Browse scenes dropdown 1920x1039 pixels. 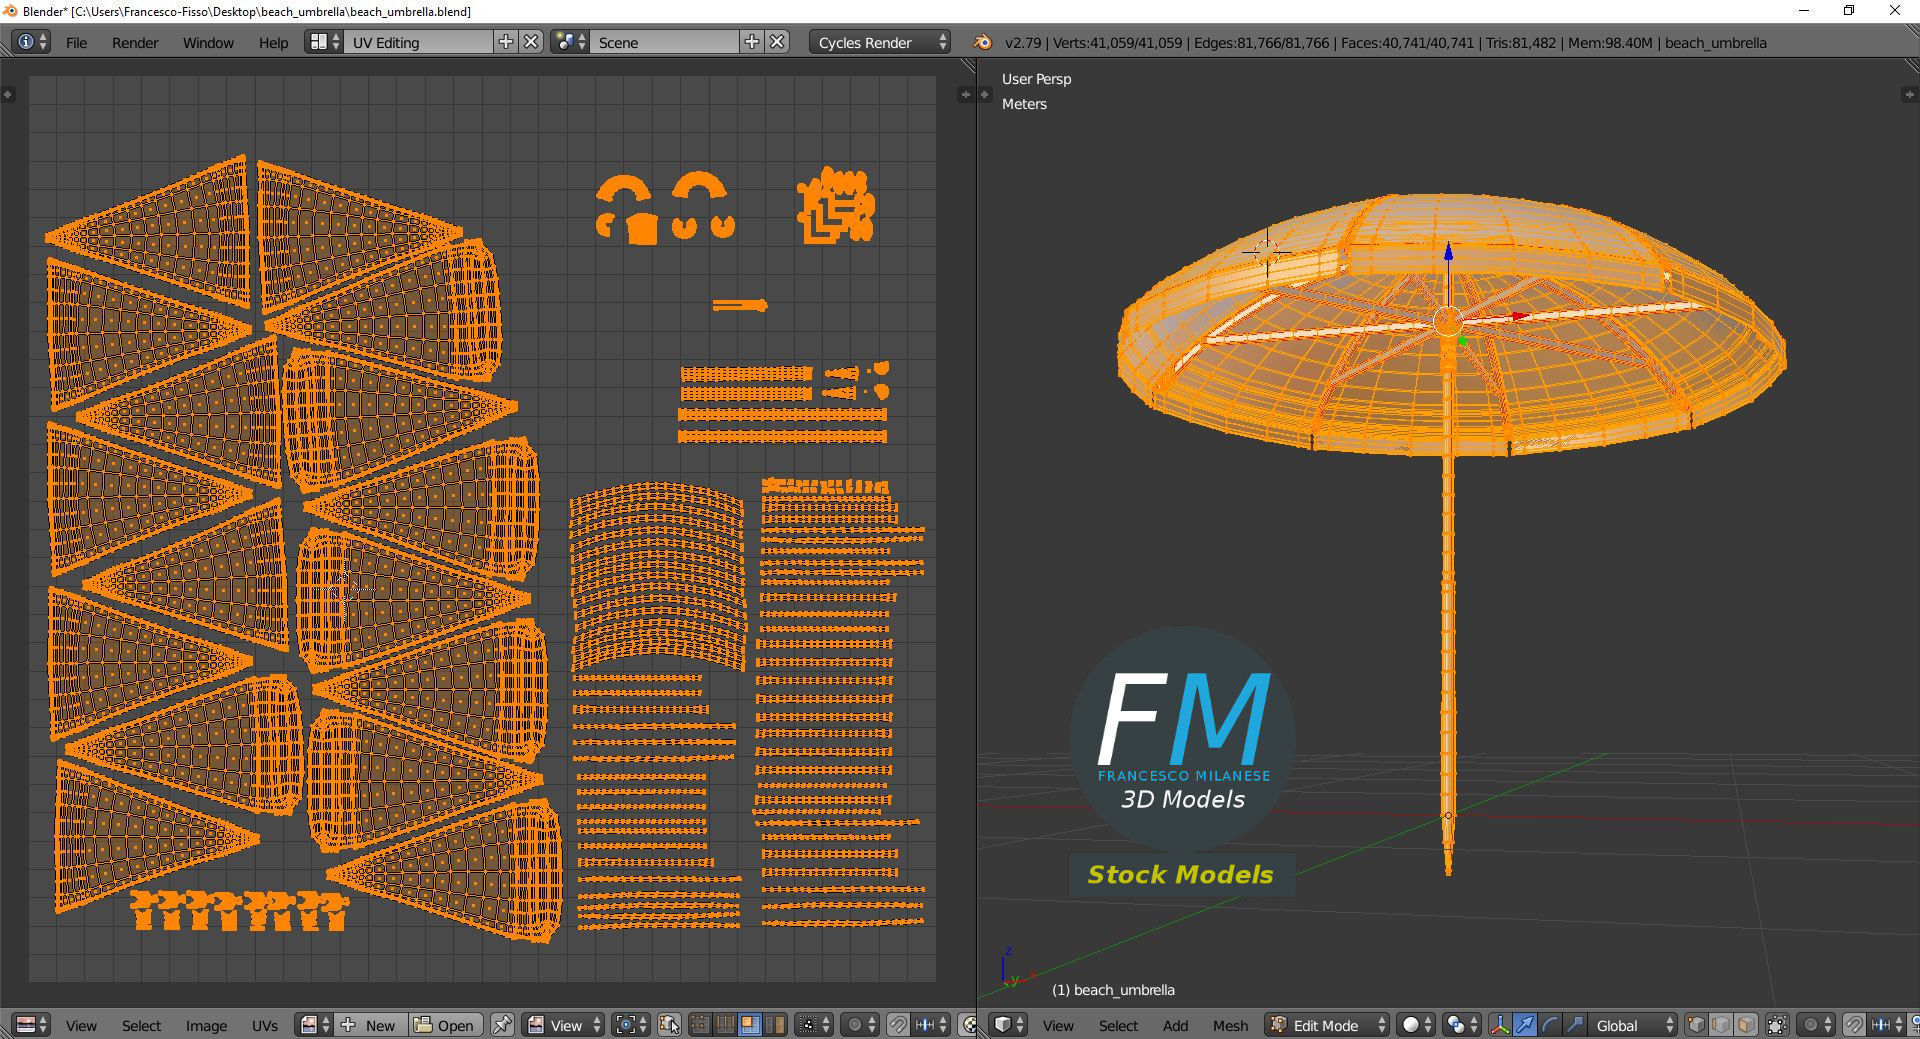click(570, 42)
